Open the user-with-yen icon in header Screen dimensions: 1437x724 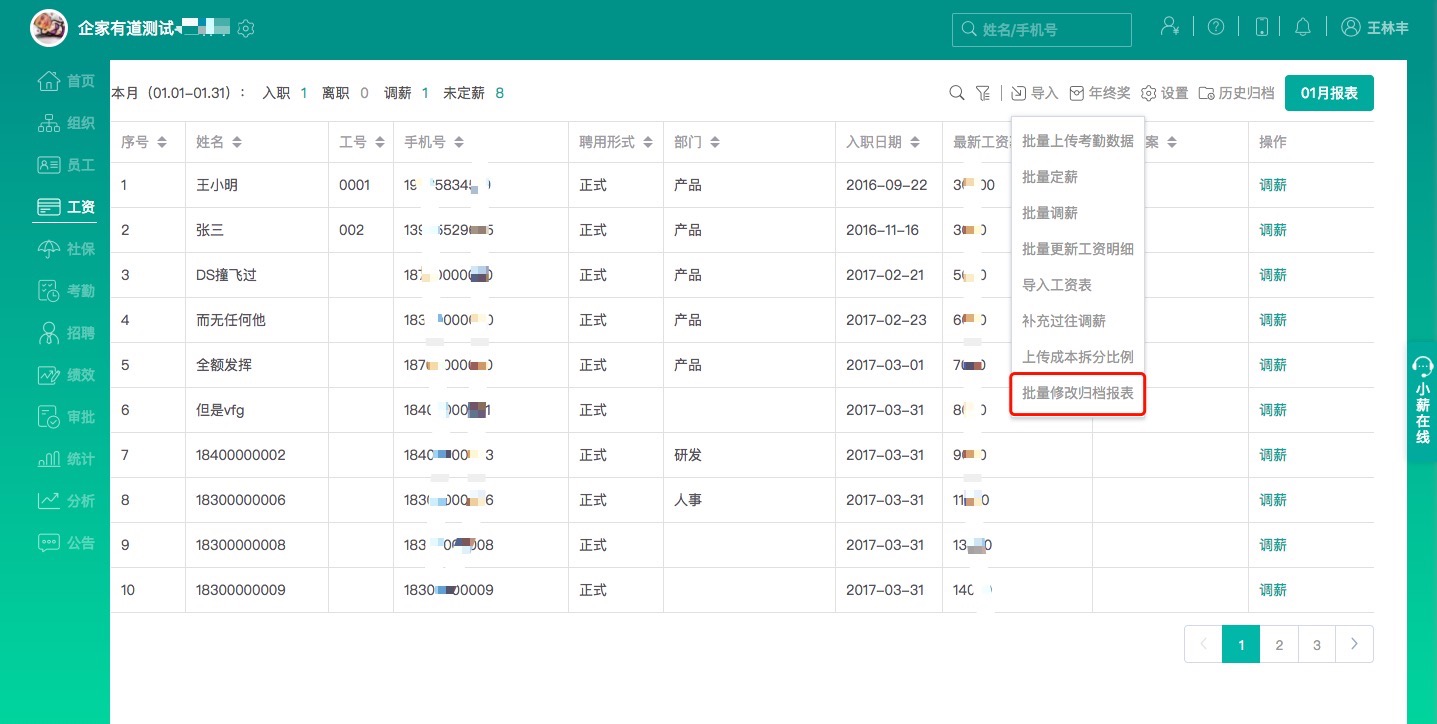(x=1169, y=27)
